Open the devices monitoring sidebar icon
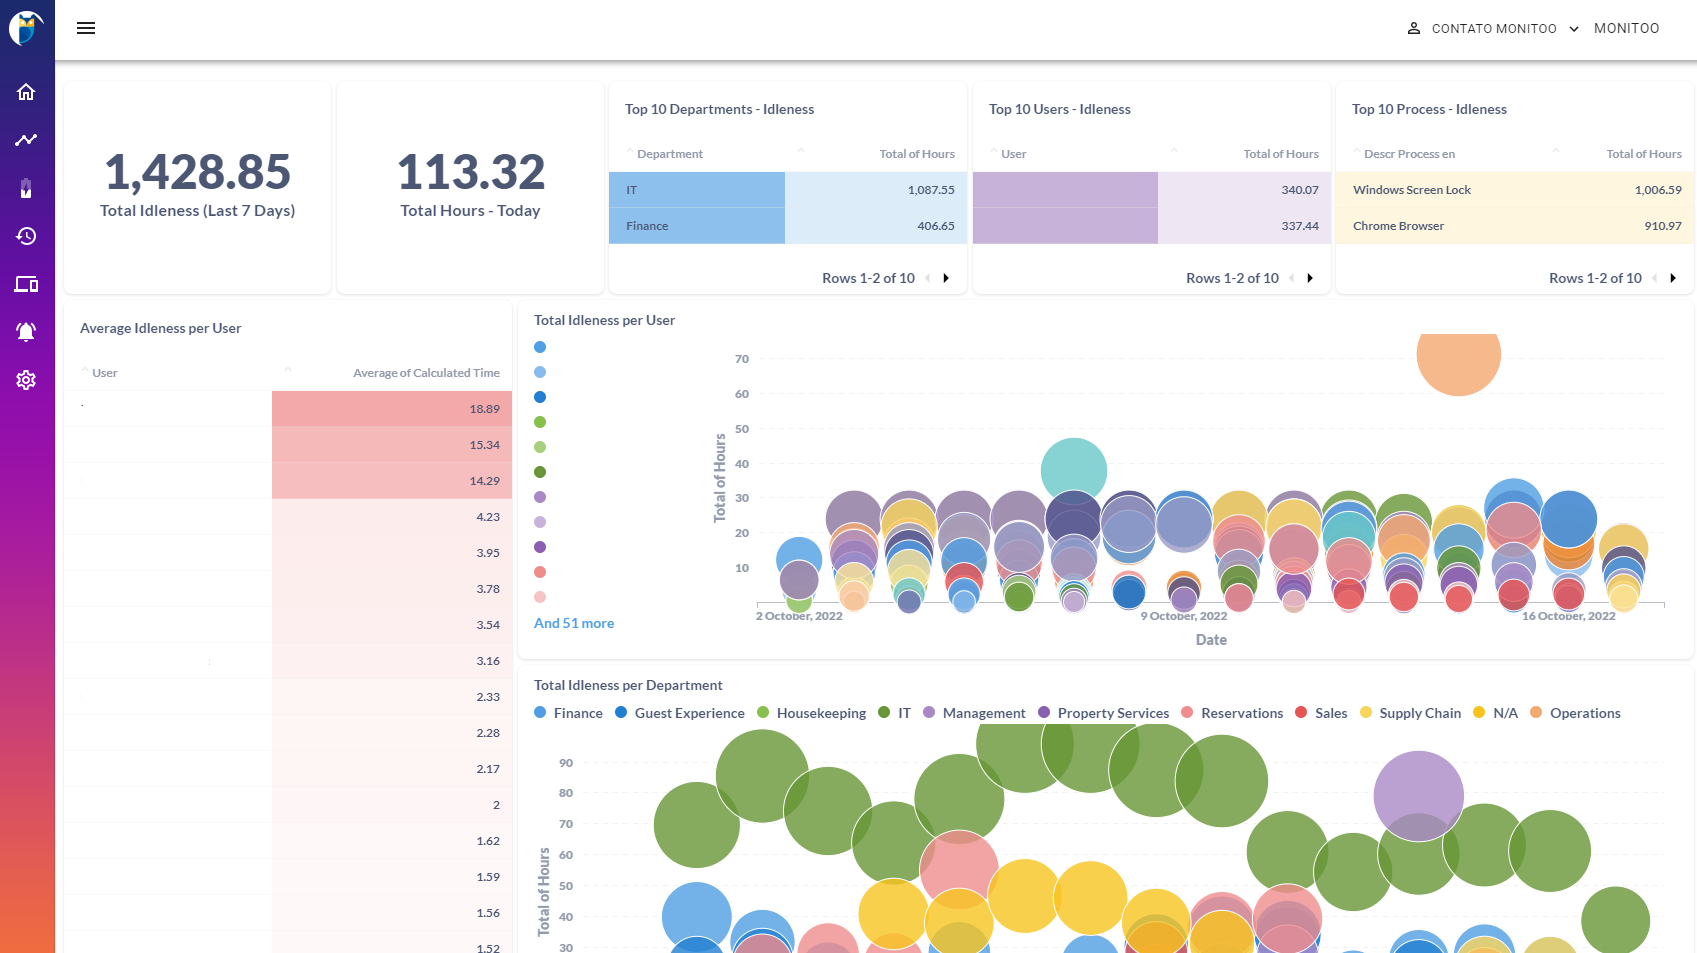This screenshot has width=1697, height=953. click(x=26, y=284)
